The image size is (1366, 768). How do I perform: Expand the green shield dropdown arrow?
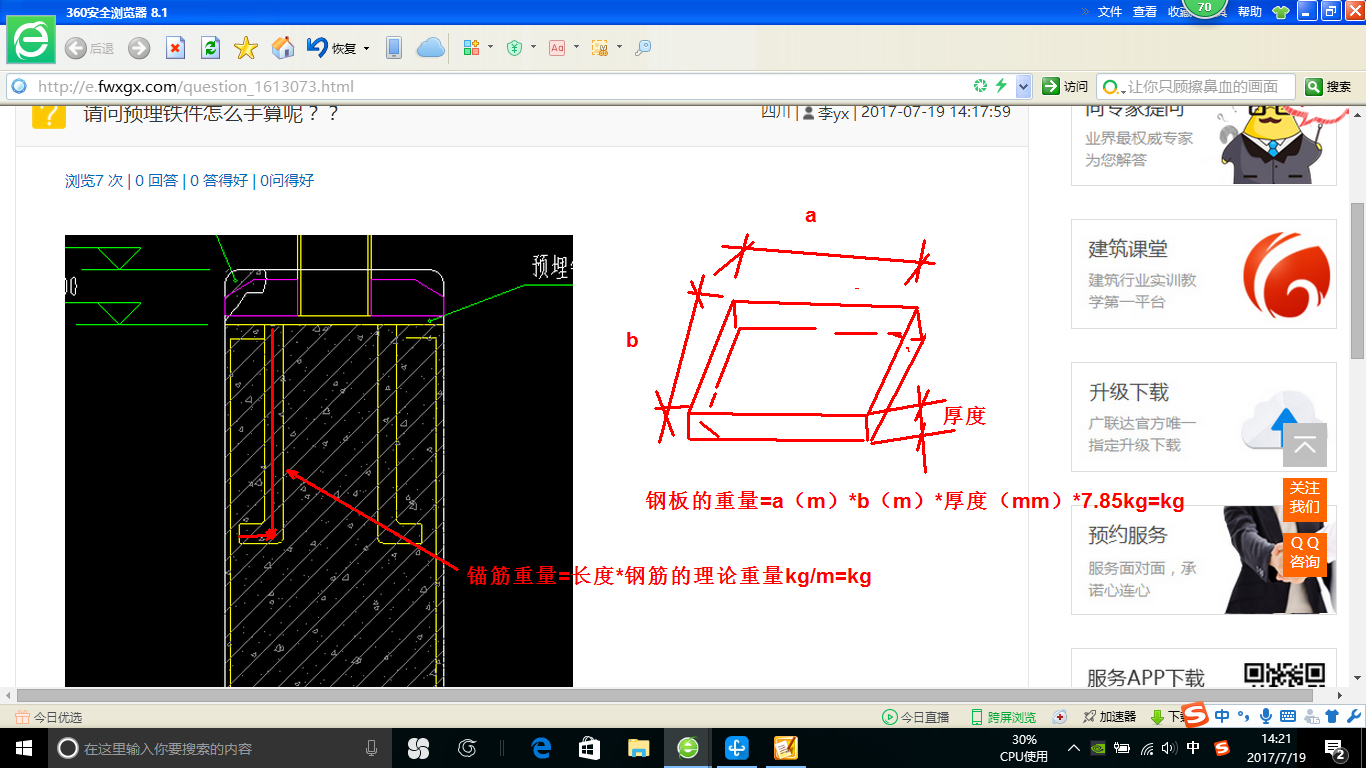tap(533, 47)
